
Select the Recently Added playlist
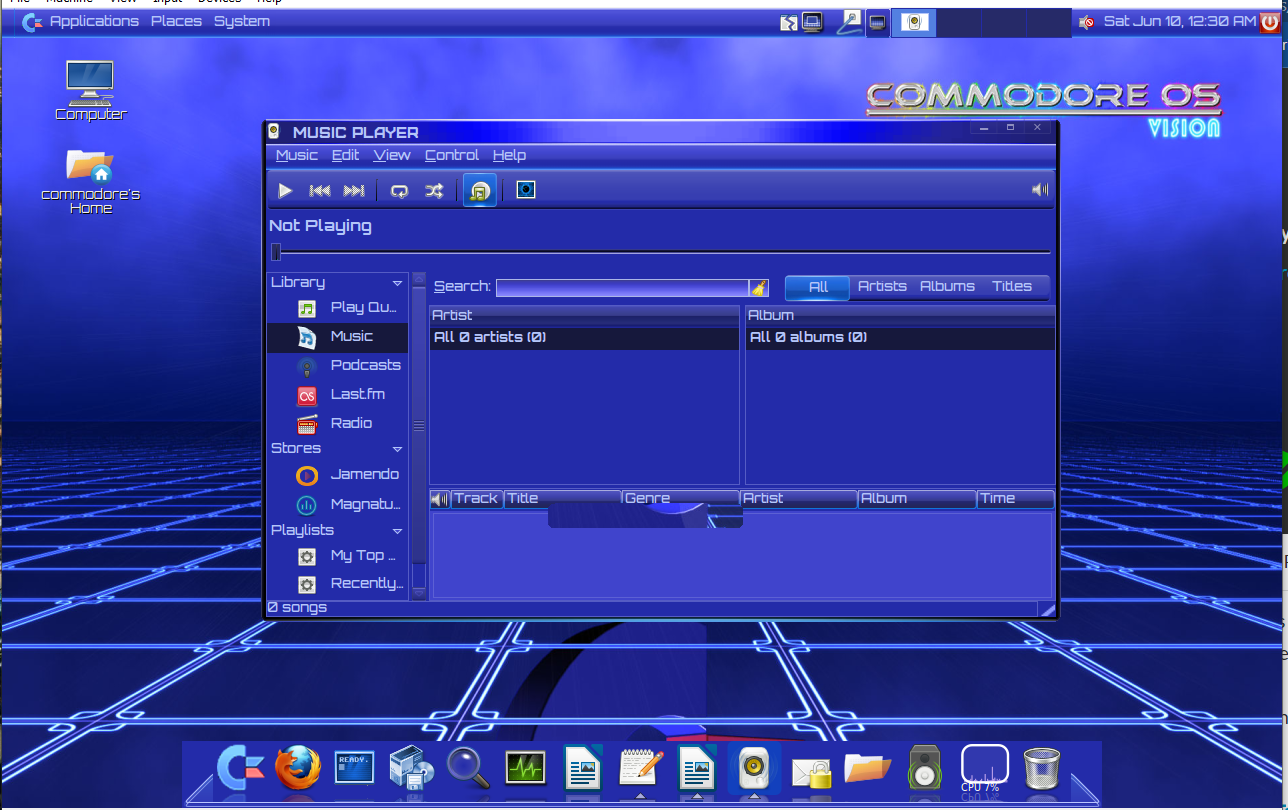click(337, 584)
